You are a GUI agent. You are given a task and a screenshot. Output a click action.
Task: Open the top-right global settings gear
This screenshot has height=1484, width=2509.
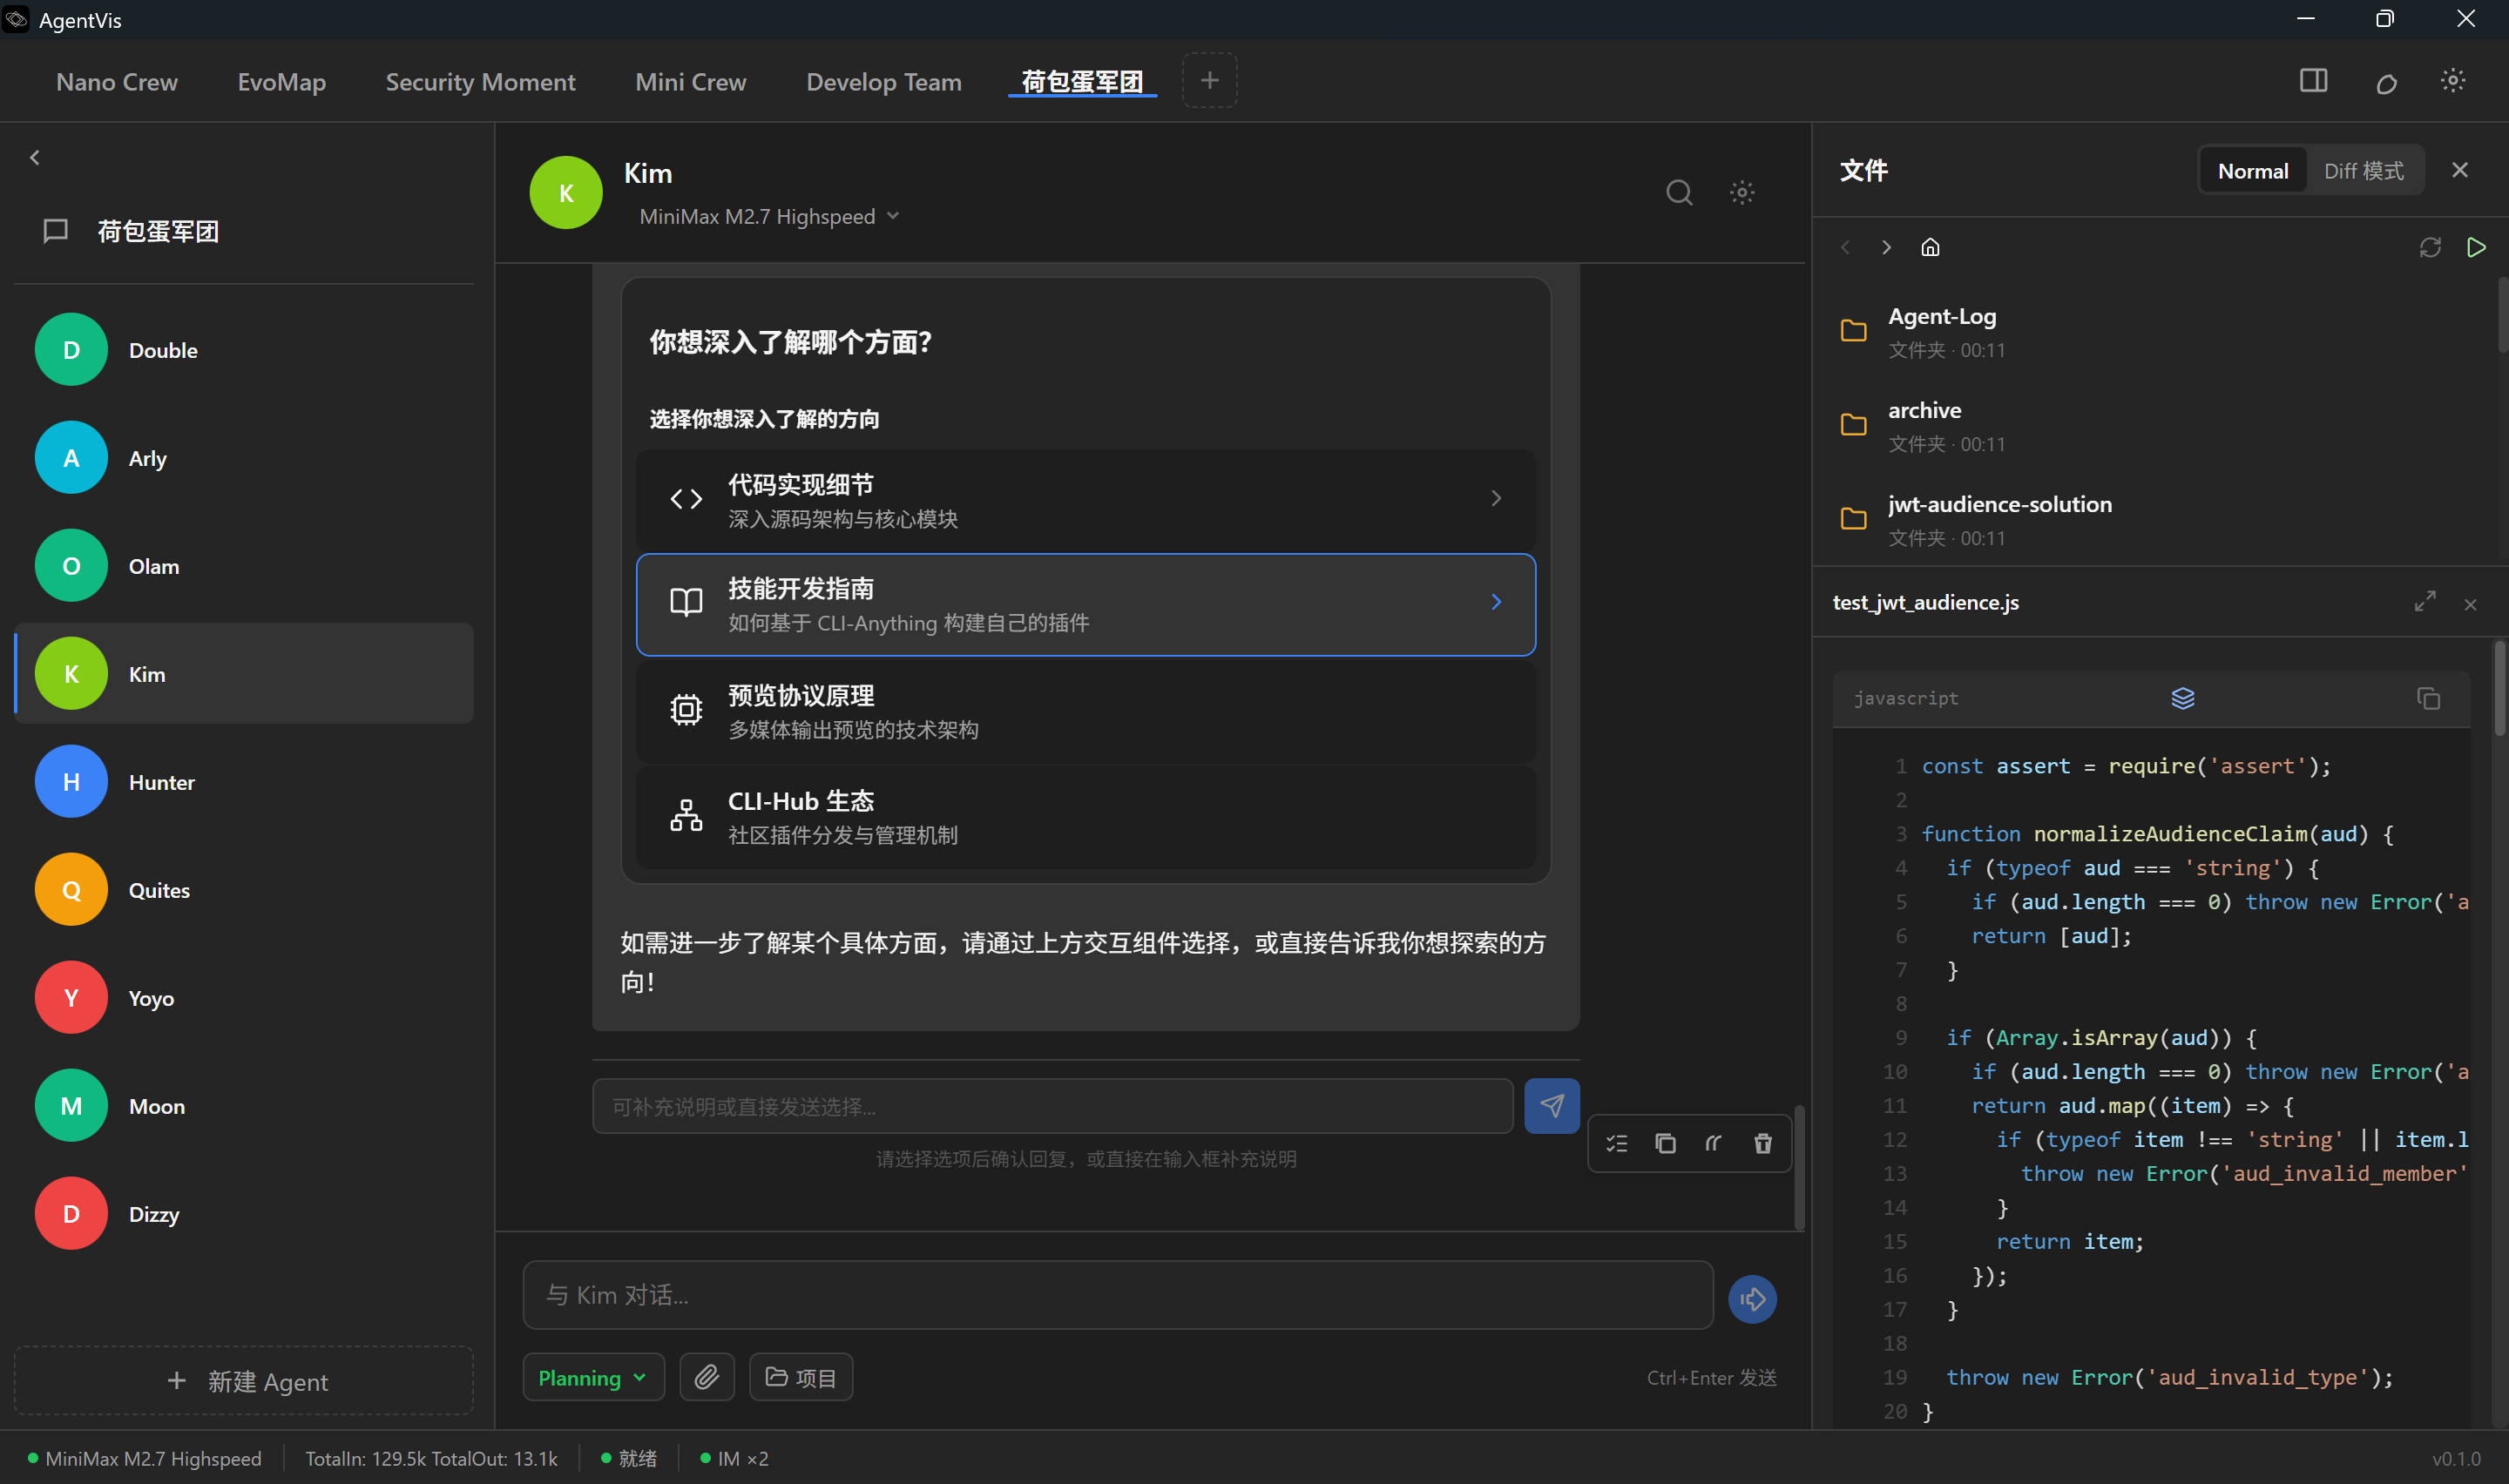coord(2452,81)
